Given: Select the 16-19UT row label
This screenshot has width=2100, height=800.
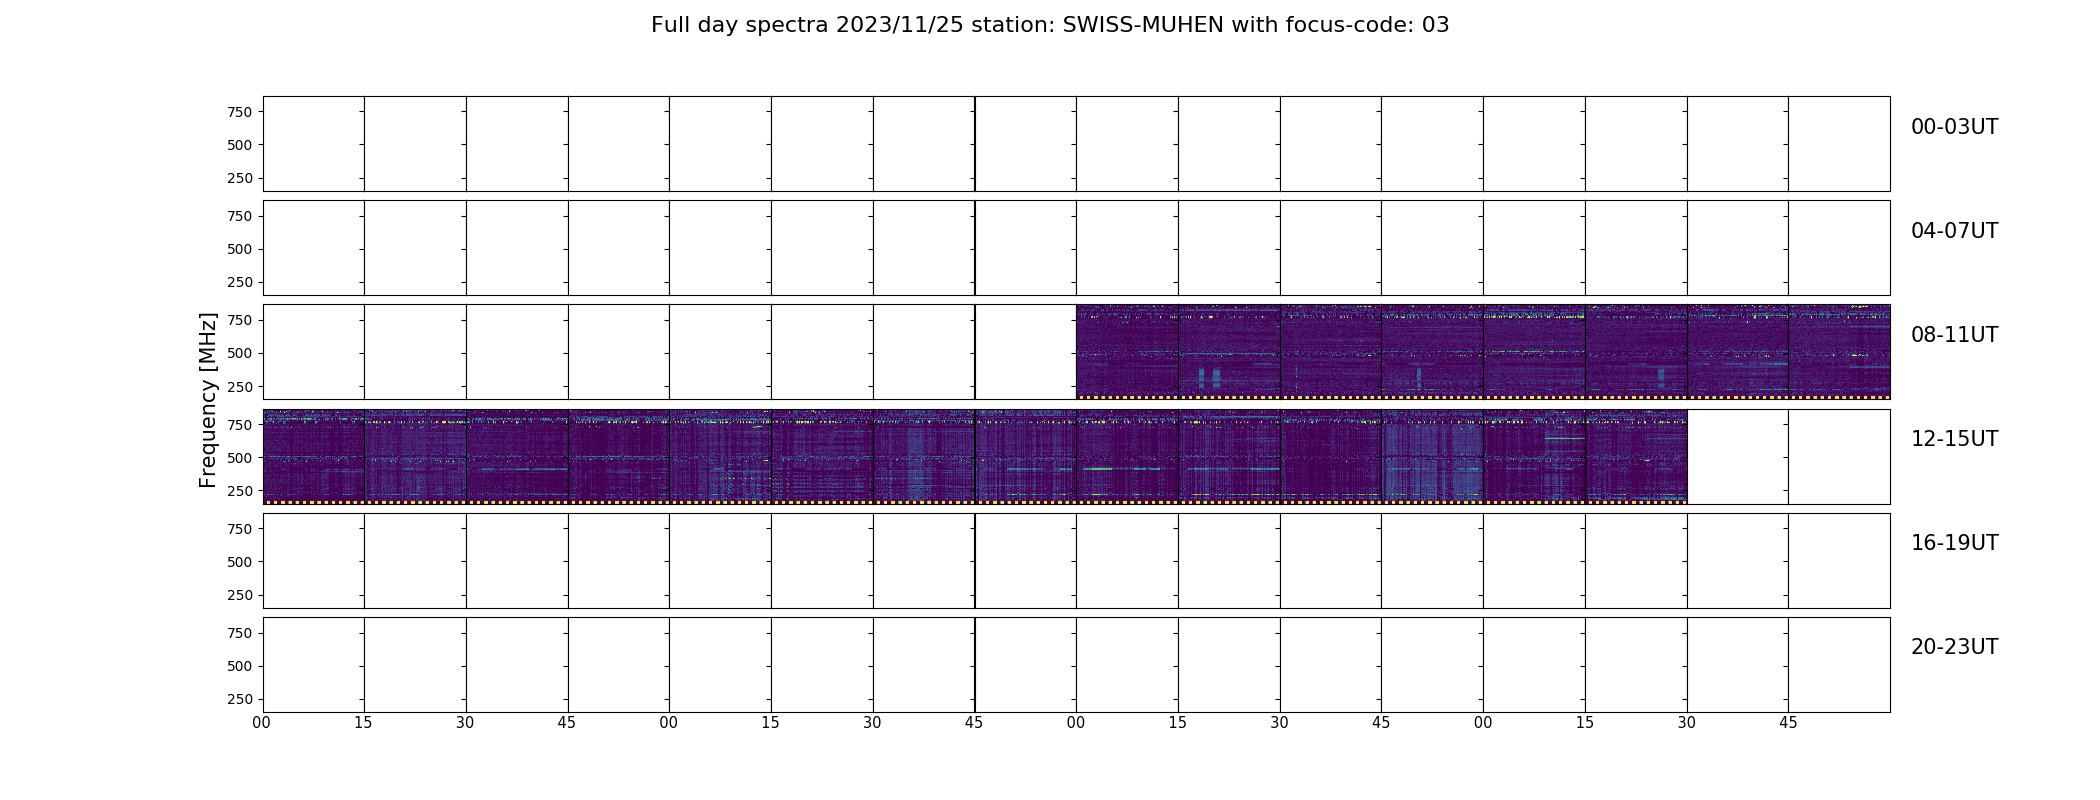Looking at the screenshot, I should click(1954, 543).
